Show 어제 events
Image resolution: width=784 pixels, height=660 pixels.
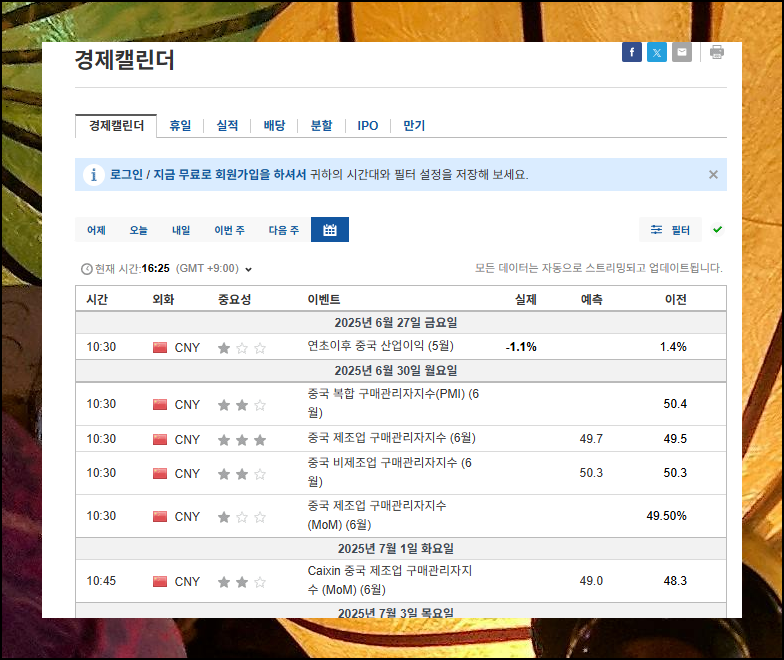(96, 230)
